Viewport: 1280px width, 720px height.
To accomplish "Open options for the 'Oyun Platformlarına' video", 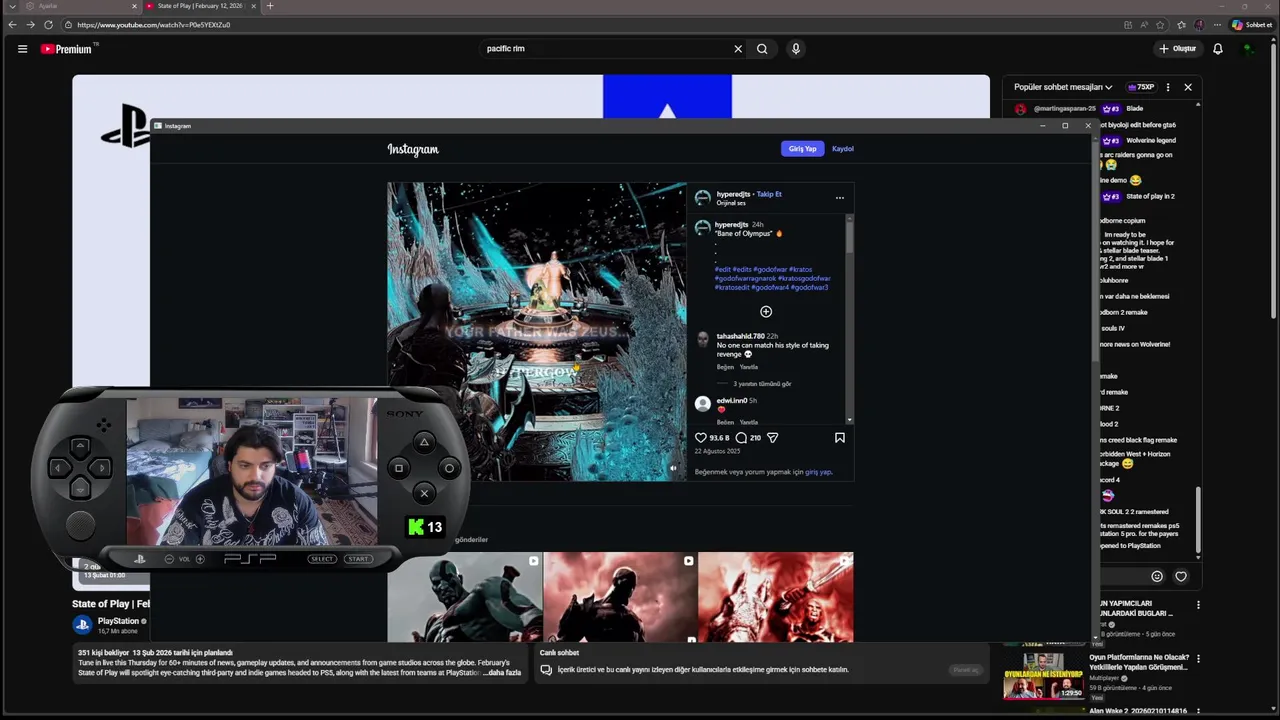I will point(1198,658).
